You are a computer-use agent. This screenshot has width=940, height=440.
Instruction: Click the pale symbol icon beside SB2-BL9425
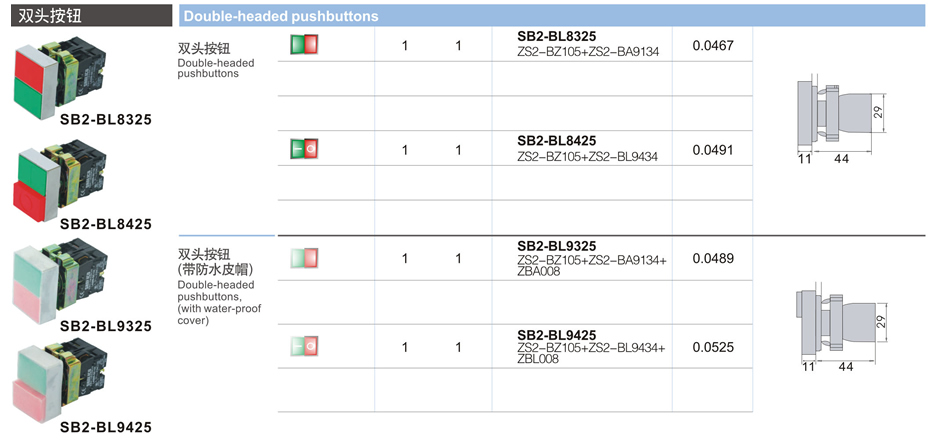click(304, 347)
